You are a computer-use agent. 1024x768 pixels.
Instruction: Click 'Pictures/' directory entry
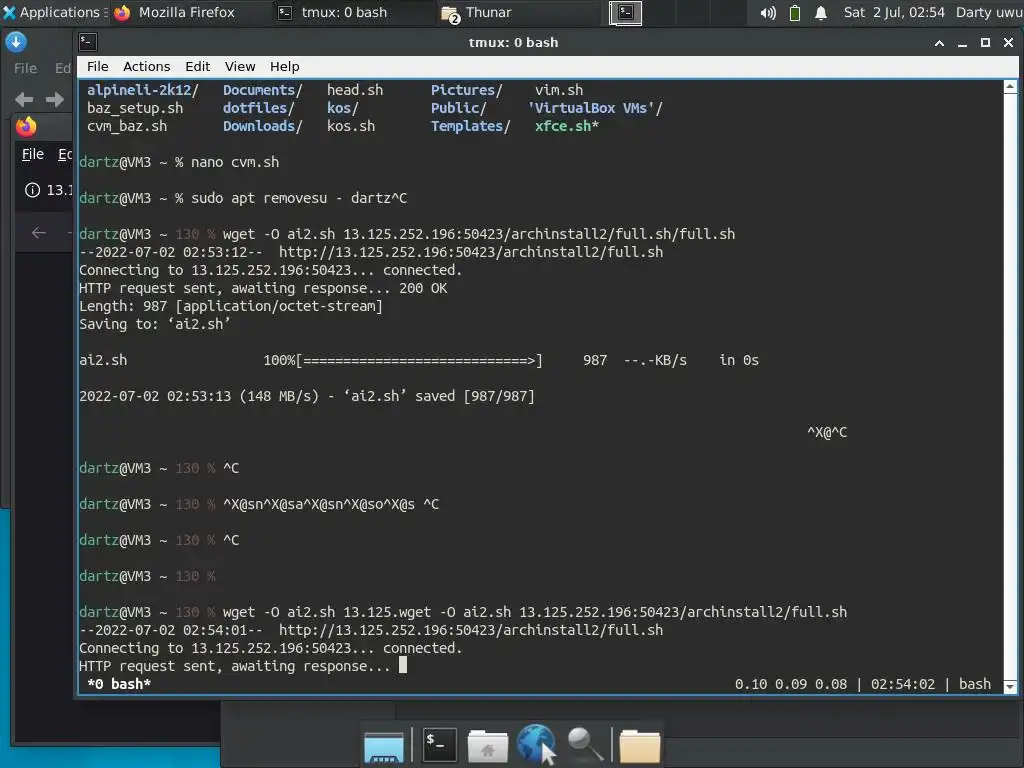(466, 90)
